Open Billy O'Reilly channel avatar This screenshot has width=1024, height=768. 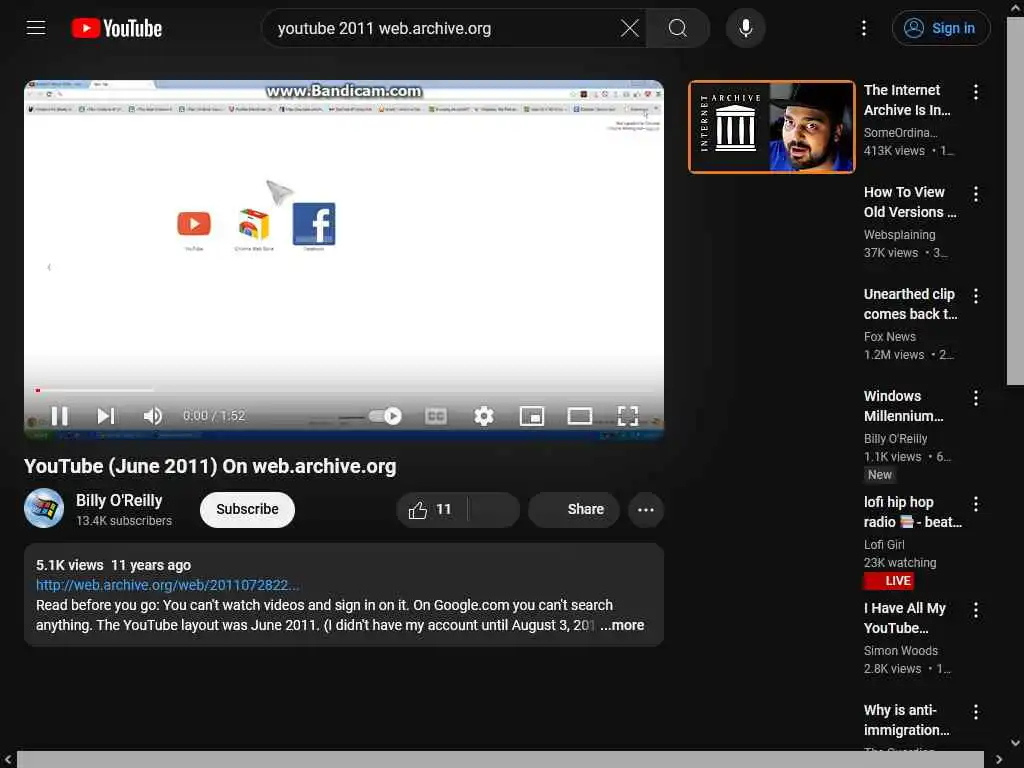(x=44, y=508)
